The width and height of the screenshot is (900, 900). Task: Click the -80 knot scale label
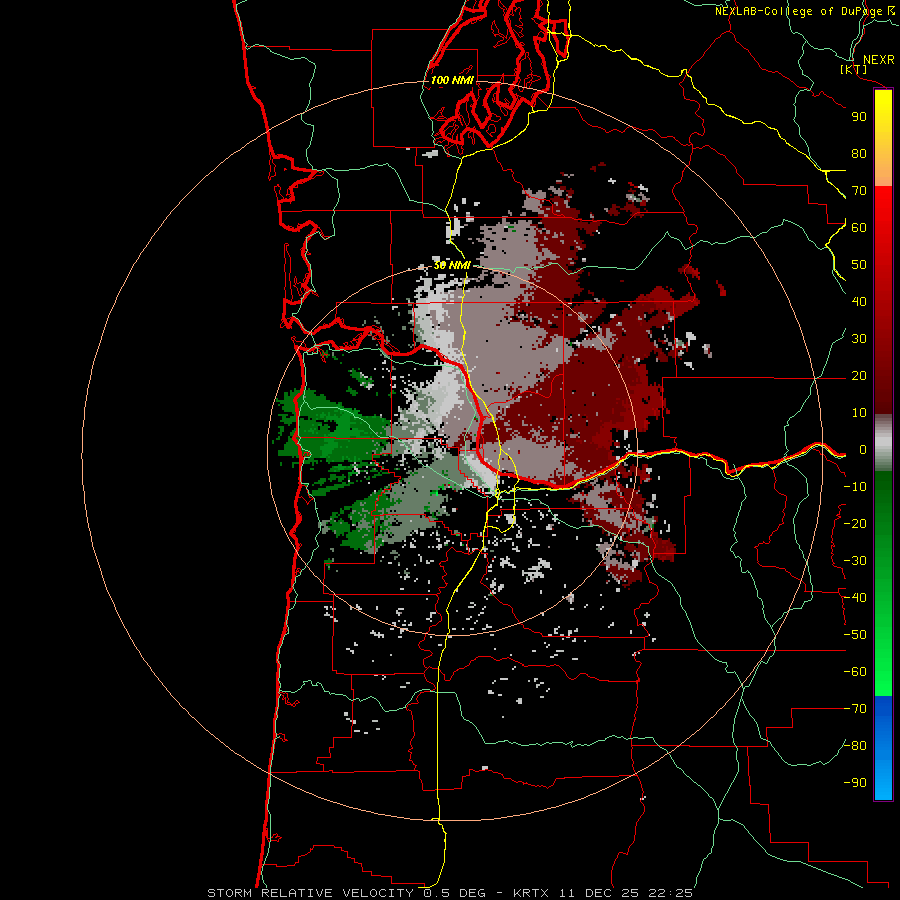tap(855, 746)
